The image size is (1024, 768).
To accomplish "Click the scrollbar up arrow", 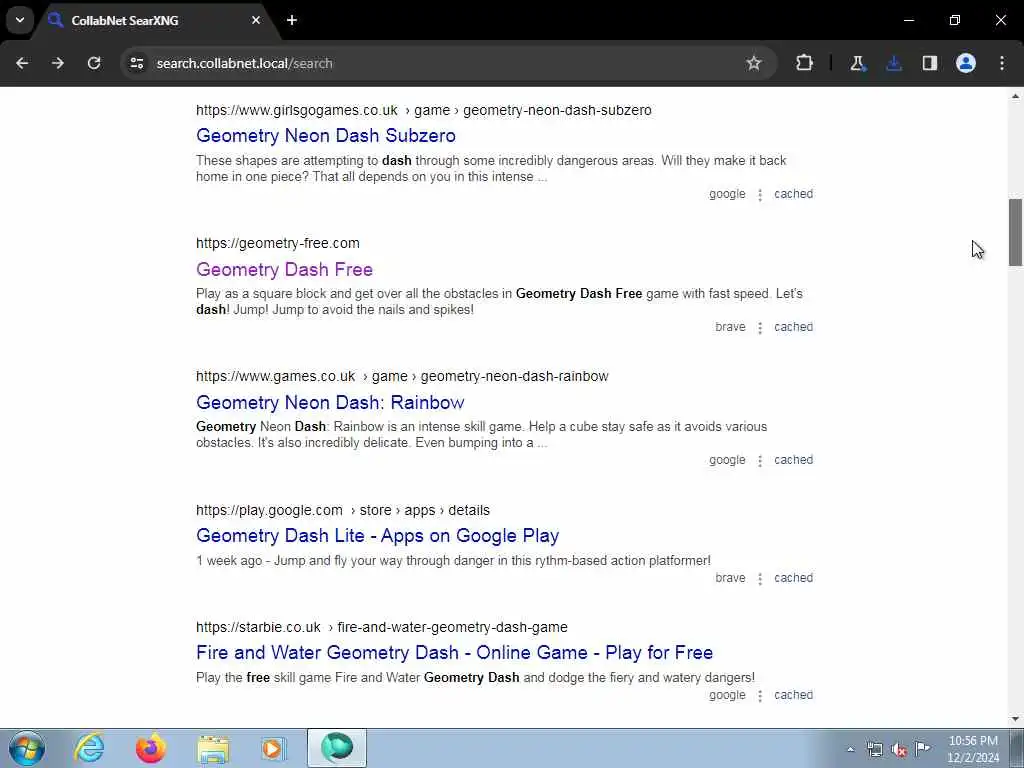I will coord(1015,96).
